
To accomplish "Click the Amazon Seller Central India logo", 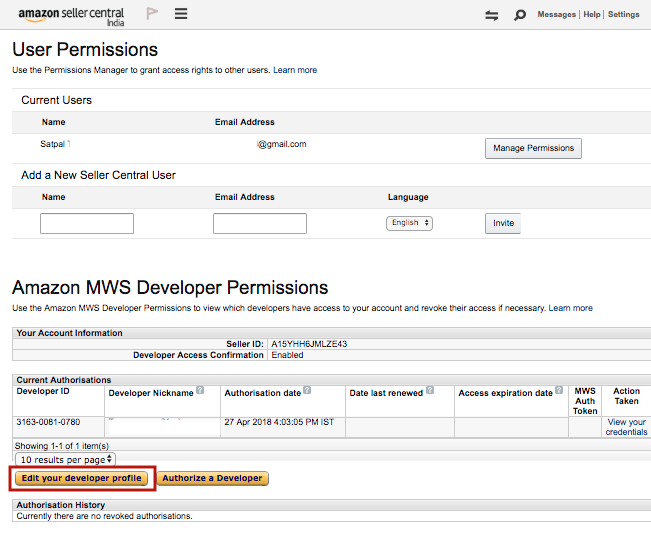I will pyautogui.click(x=71, y=17).
